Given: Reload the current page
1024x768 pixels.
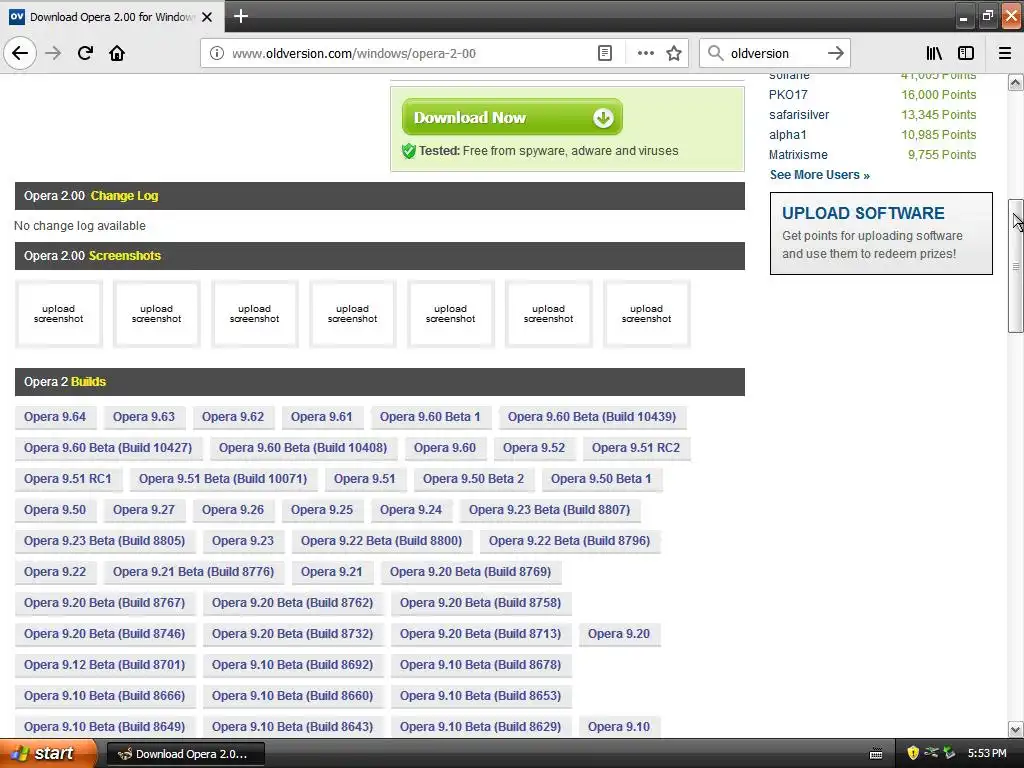Looking at the screenshot, I should [86, 53].
